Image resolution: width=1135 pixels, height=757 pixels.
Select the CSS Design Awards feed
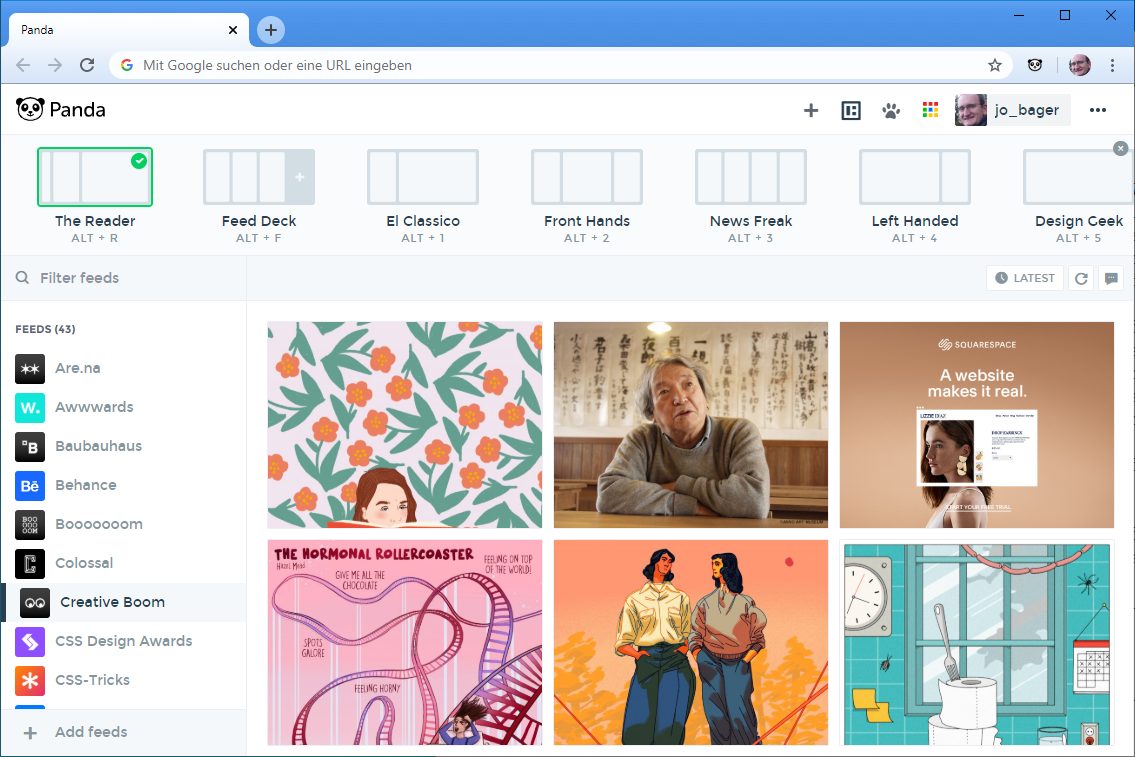point(123,641)
